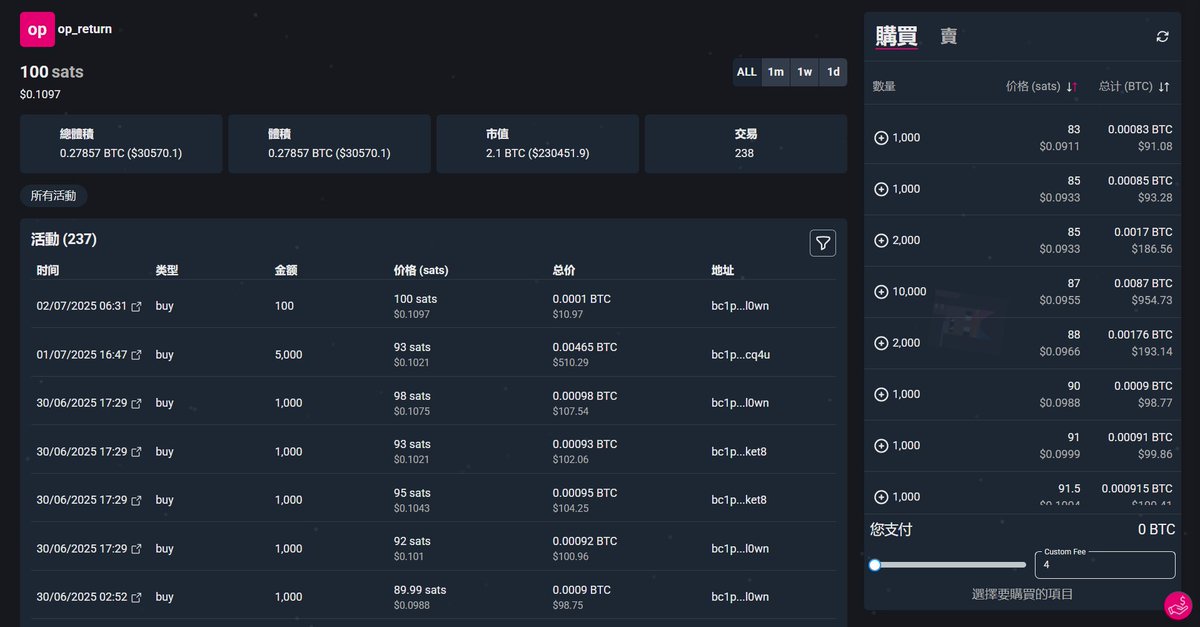This screenshot has height=627, width=1200.
Task: Click the 選擇要購買的項目 button
Action: point(1024,594)
